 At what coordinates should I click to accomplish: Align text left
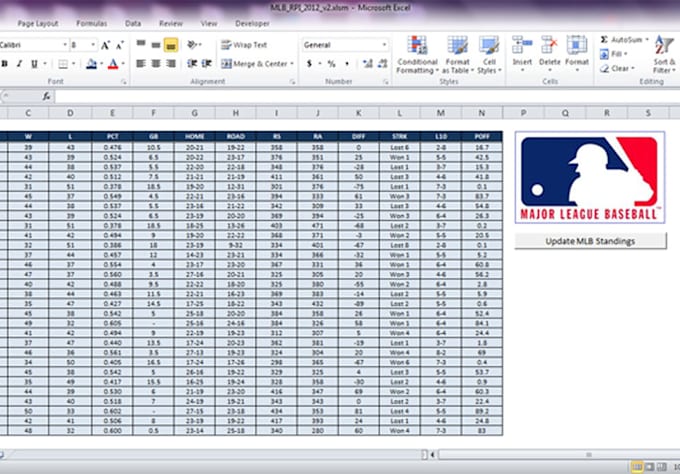coord(141,64)
